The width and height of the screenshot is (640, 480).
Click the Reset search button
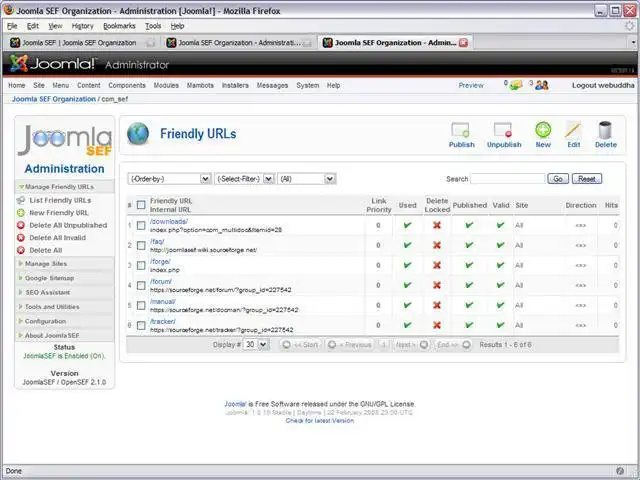(x=587, y=179)
